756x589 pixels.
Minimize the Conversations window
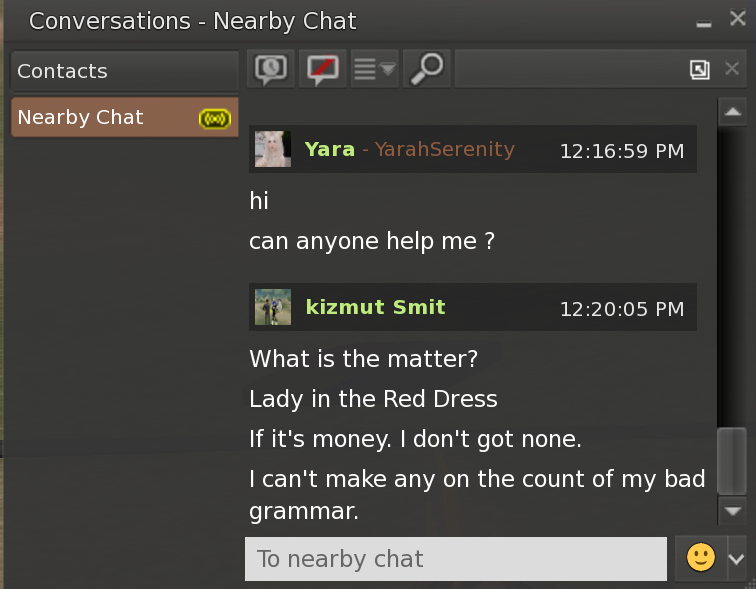(705, 21)
